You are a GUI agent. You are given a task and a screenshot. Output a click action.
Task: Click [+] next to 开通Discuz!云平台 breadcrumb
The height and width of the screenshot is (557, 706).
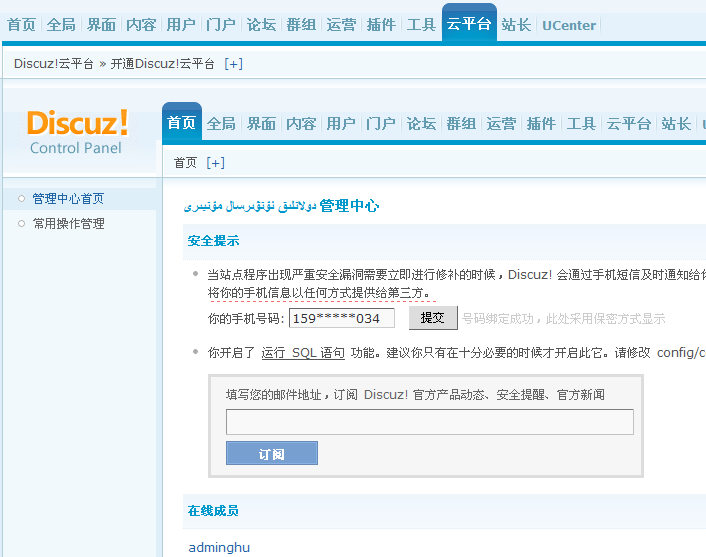(233, 64)
